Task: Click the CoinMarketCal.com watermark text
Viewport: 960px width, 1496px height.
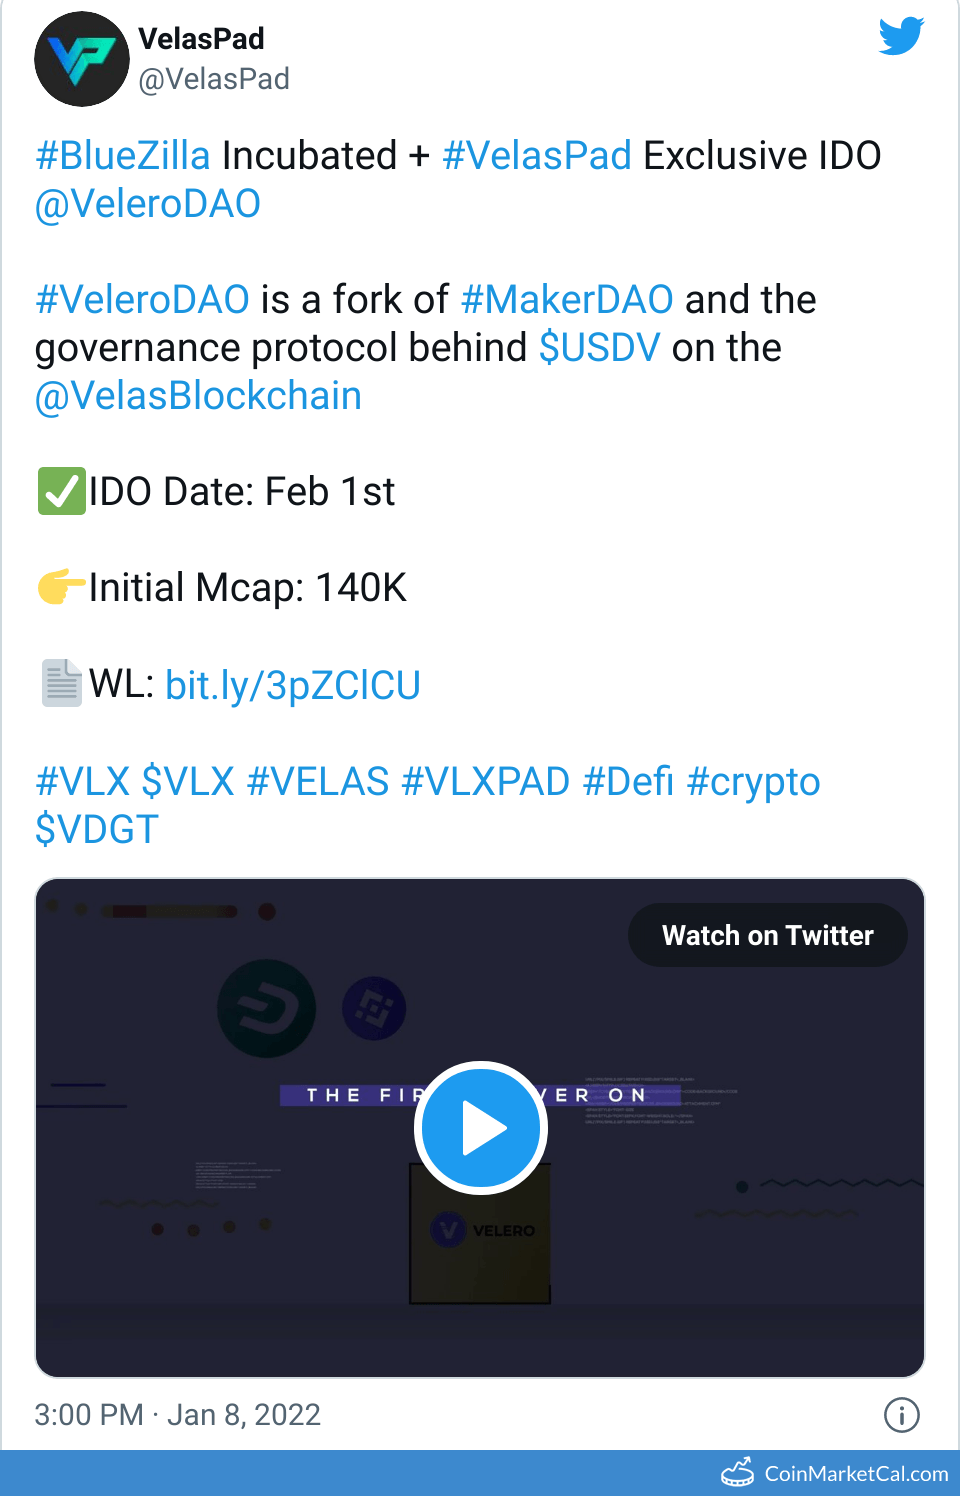Action: [856, 1473]
